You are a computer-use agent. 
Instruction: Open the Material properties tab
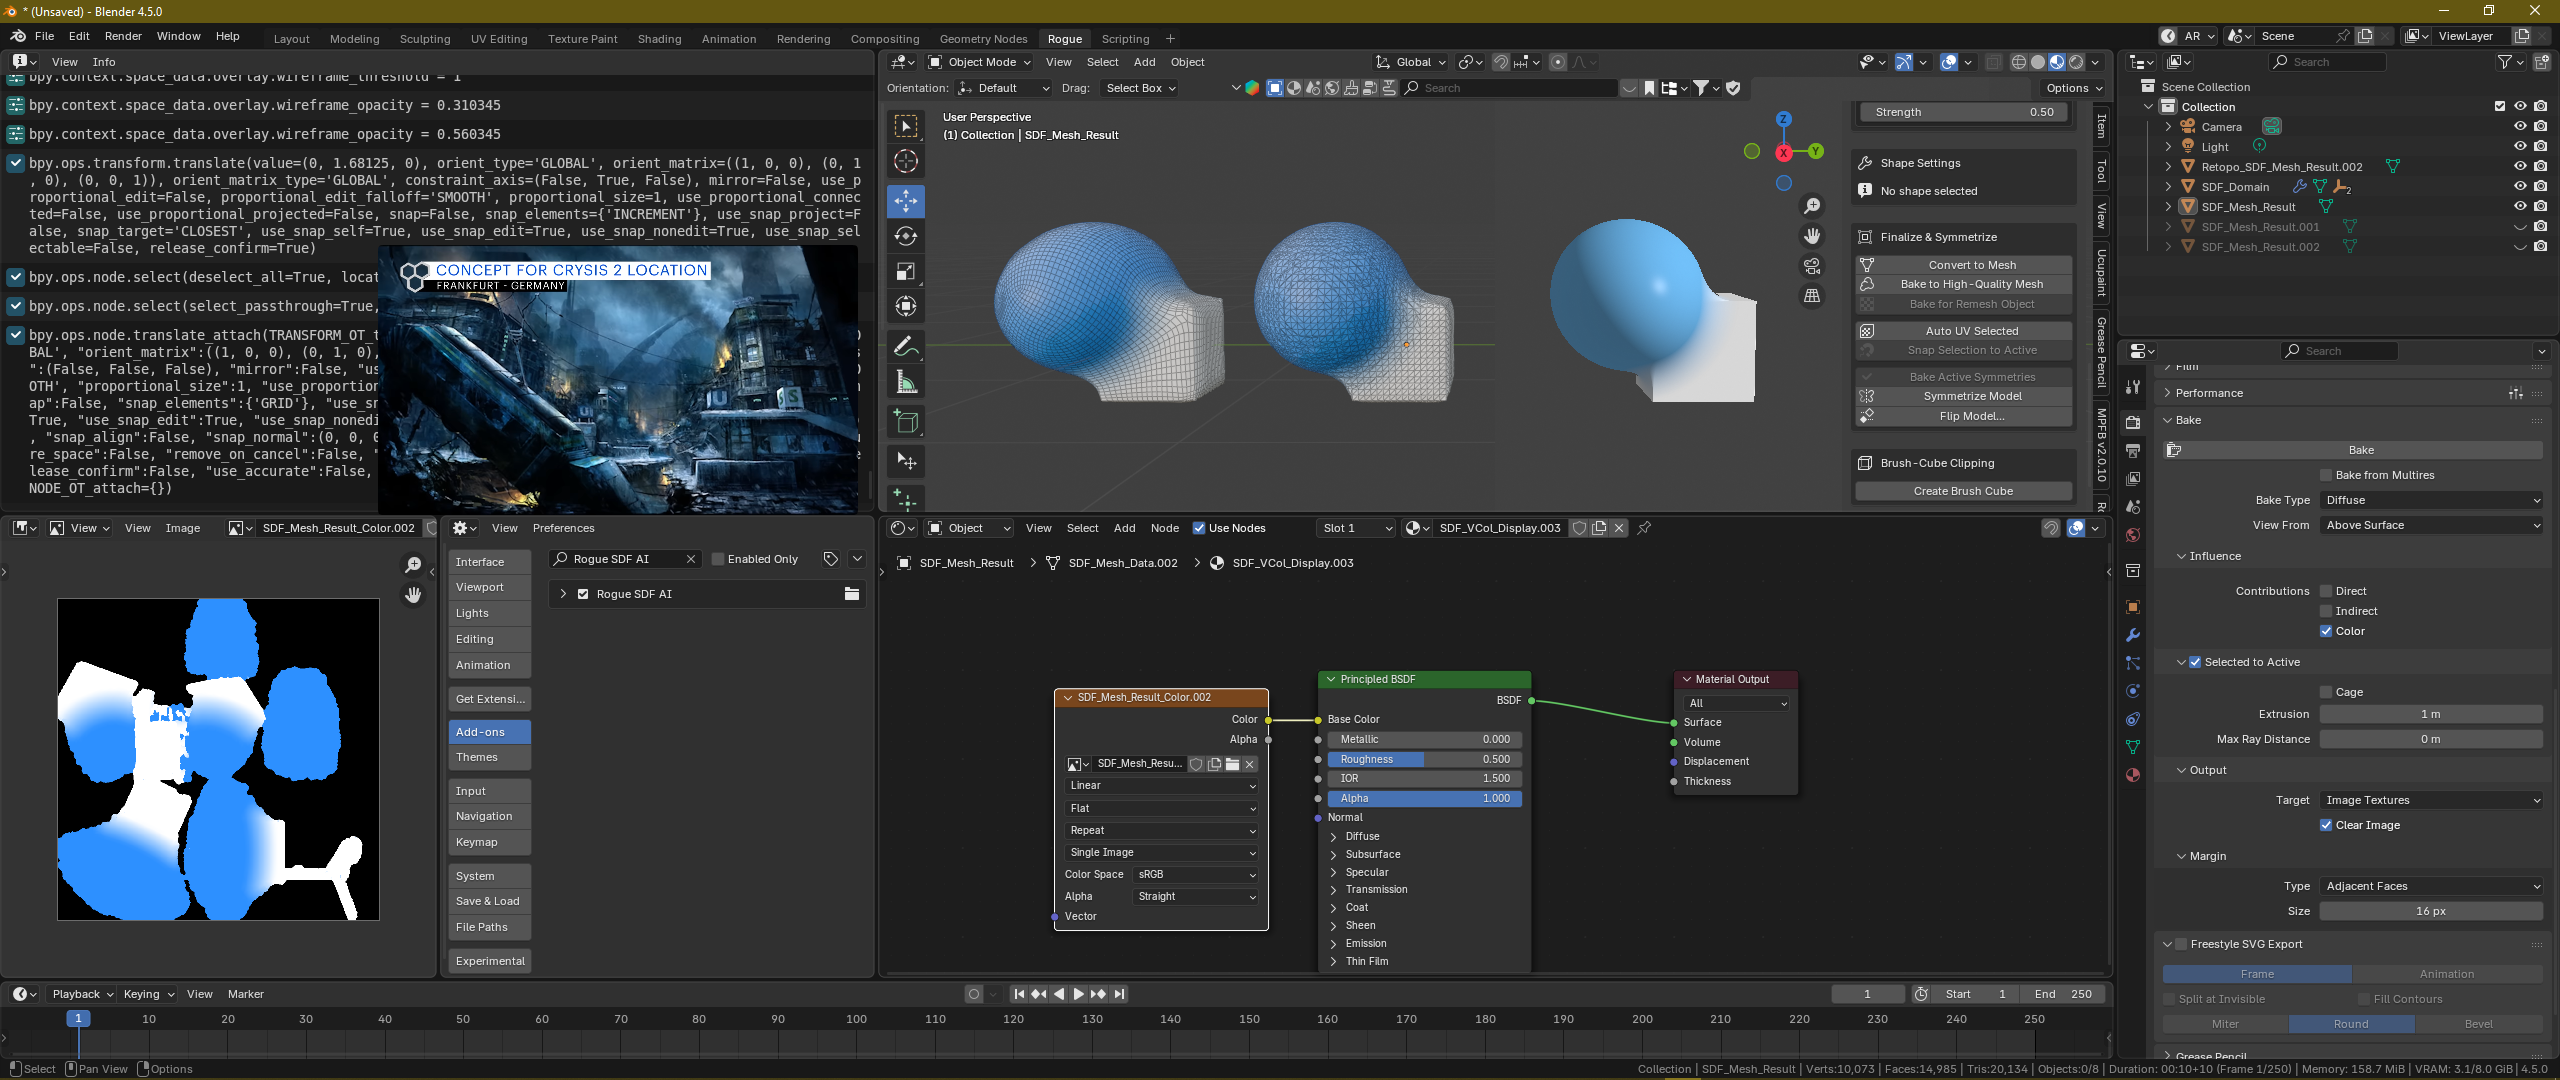coord(2133,775)
